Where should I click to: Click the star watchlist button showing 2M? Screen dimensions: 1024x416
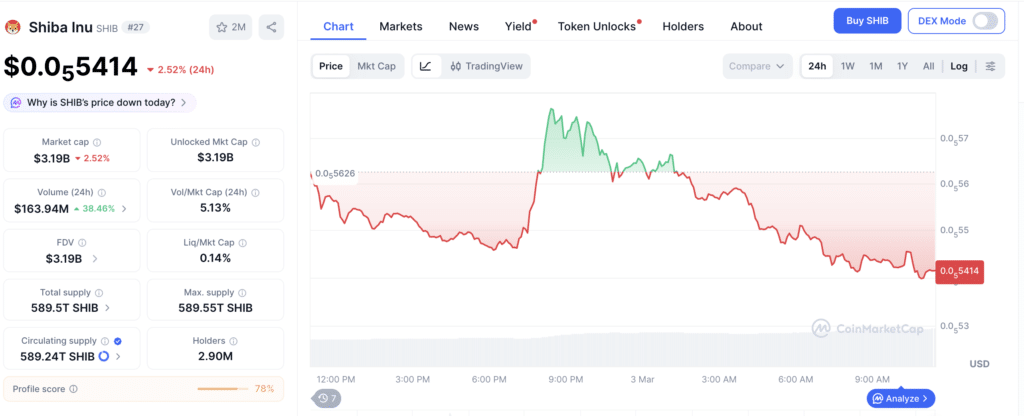point(231,27)
